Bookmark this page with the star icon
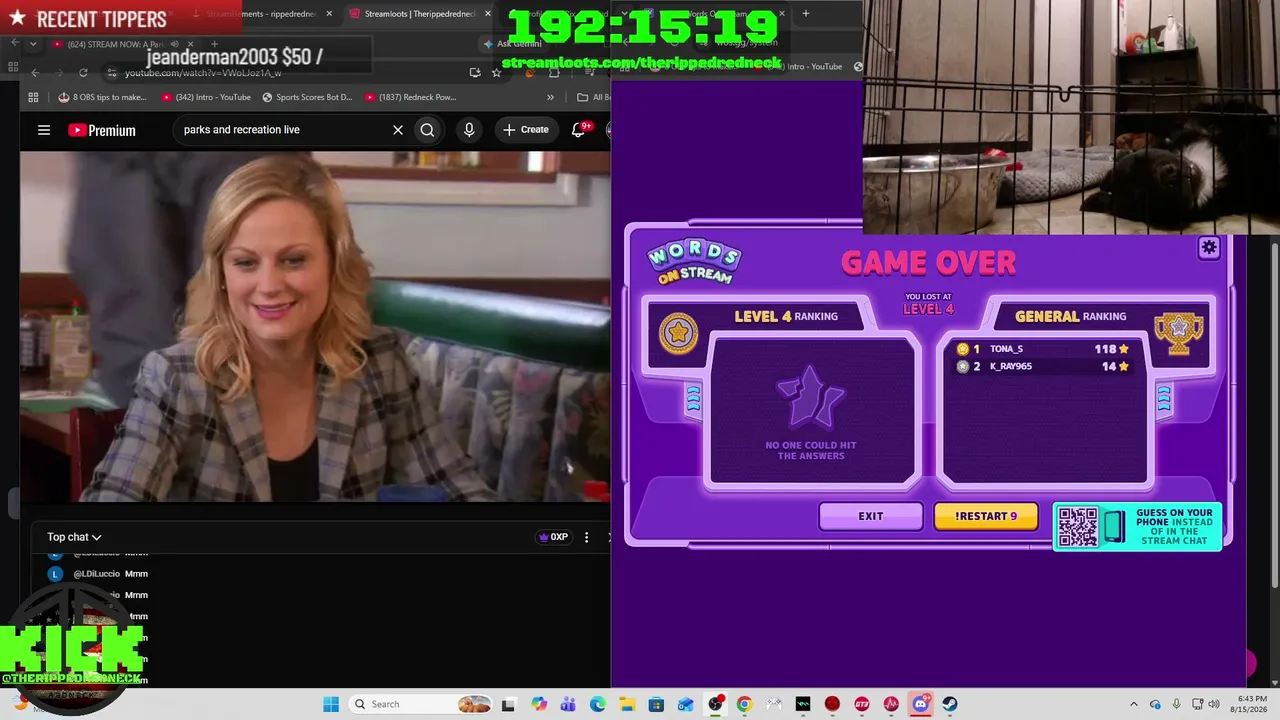Image resolution: width=1280 pixels, height=720 pixels. pos(496,72)
